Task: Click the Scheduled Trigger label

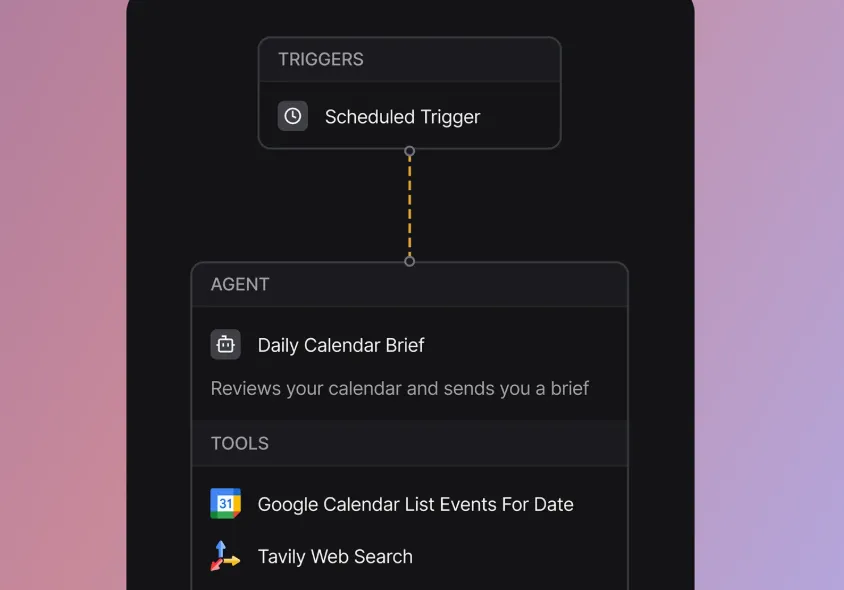Action: click(402, 116)
